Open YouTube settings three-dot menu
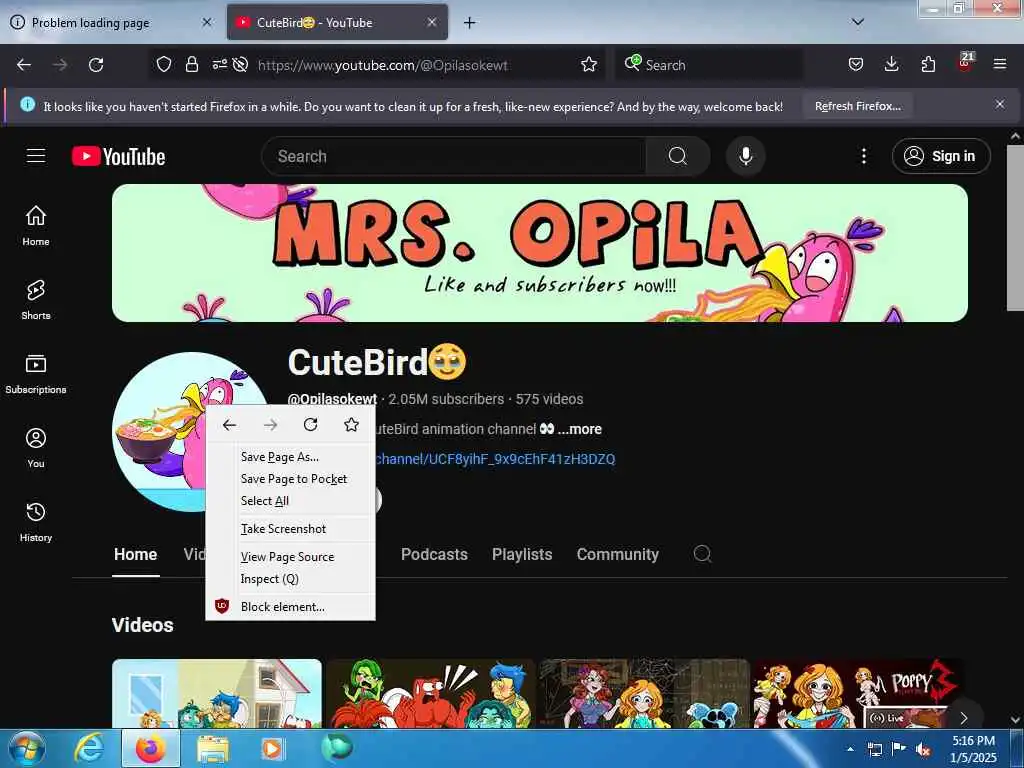1024x768 pixels. (x=863, y=156)
